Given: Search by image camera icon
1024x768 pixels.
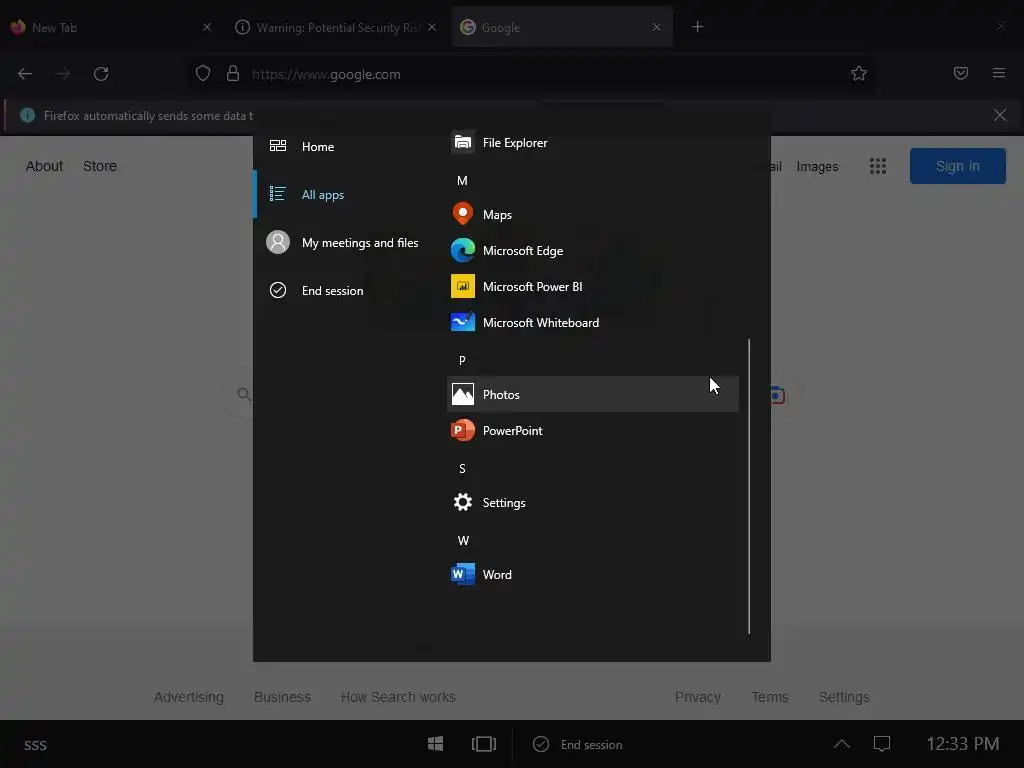Looking at the screenshot, I should (x=777, y=395).
